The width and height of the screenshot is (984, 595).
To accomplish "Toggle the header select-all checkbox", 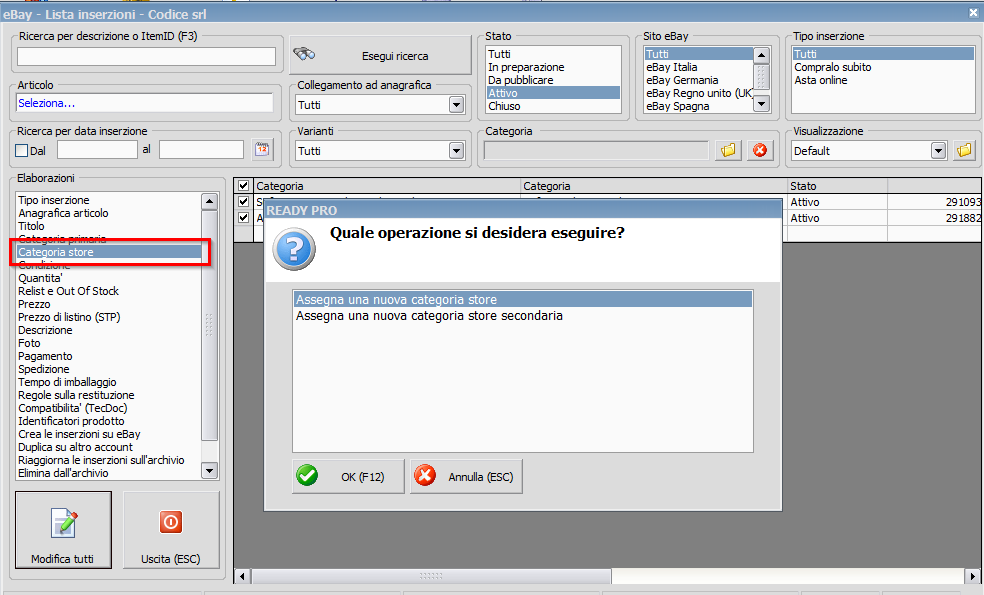I will pyautogui.click(x=243, y=186).
